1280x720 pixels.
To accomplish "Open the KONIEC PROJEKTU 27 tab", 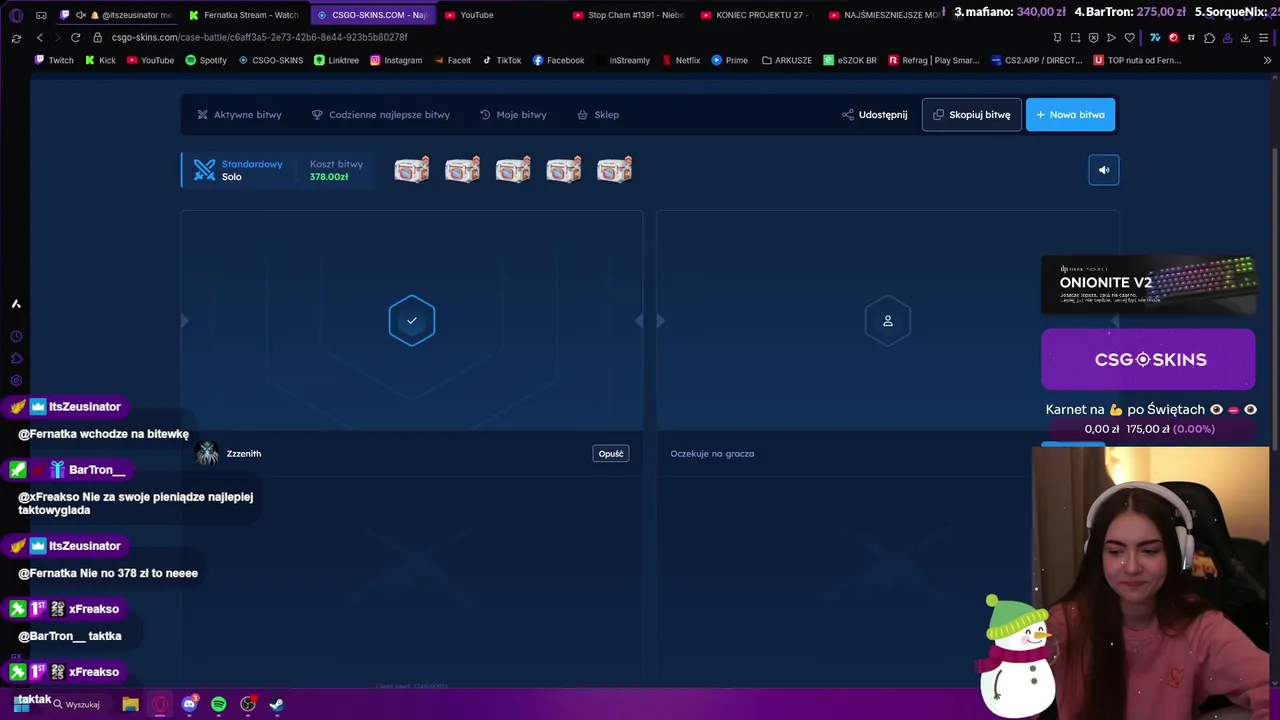I will coord(756,15).
